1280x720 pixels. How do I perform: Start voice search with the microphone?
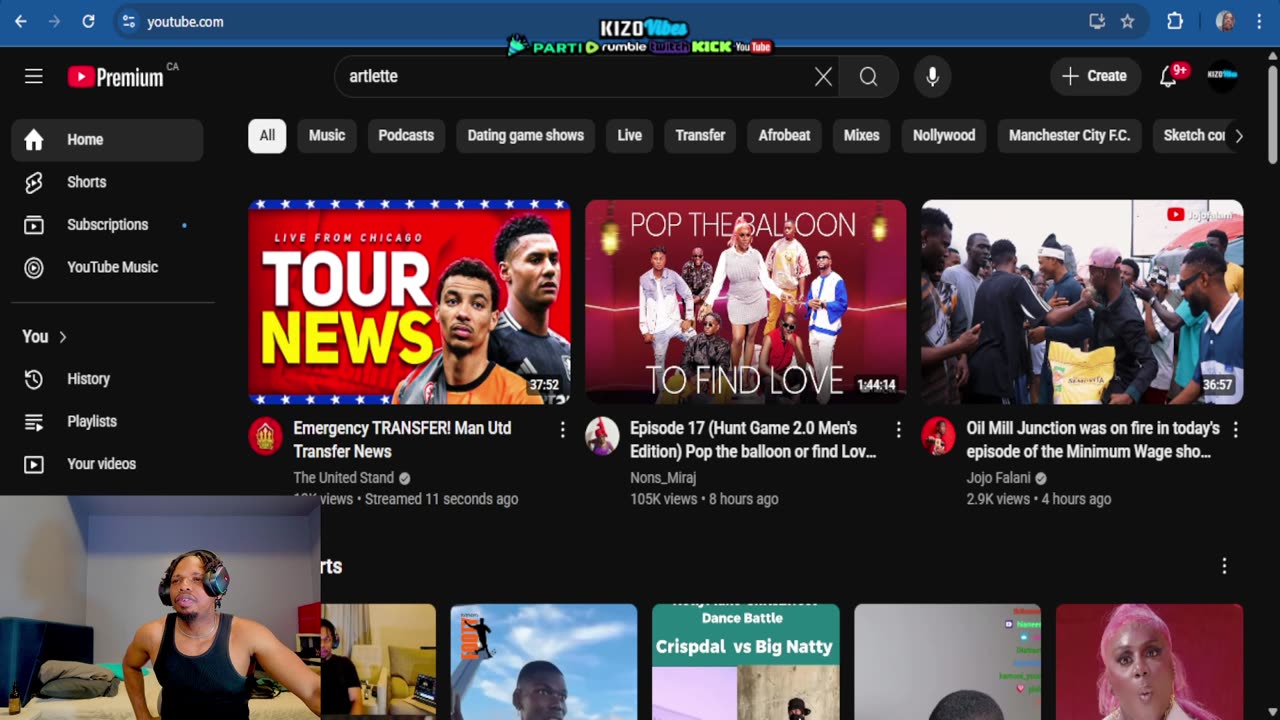932,76
